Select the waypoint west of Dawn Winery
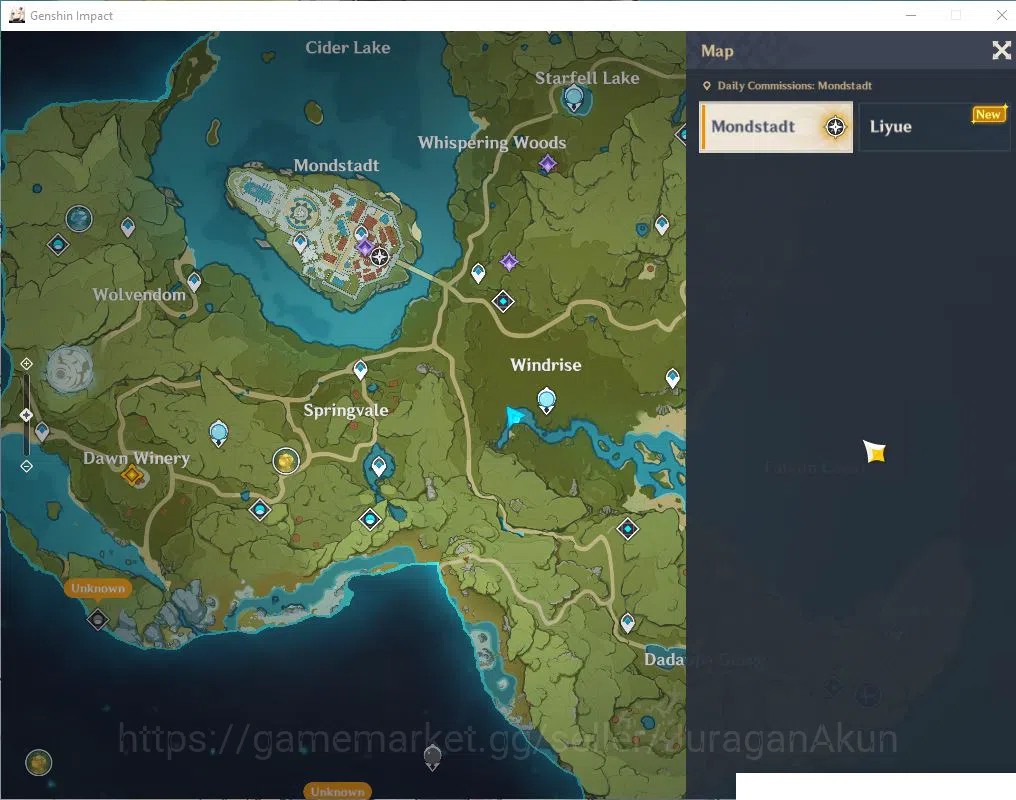The image size is (1016, 800). pos(42,431)
